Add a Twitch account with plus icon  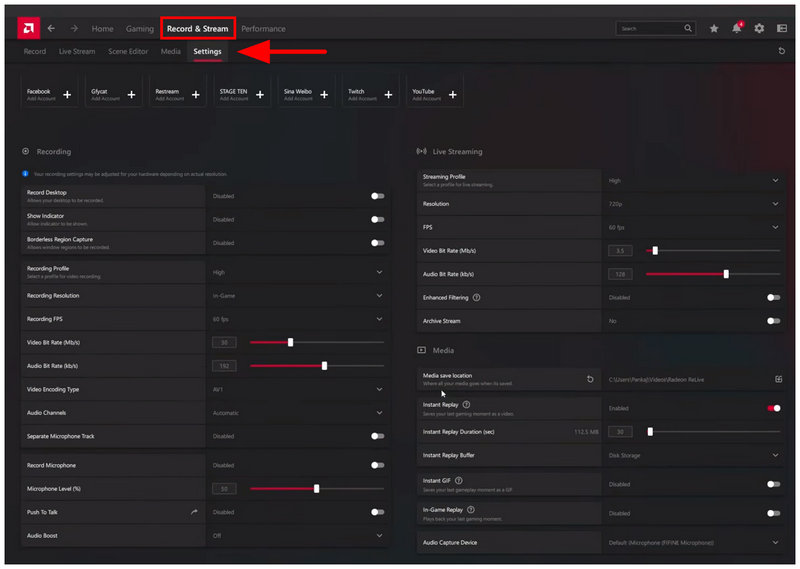coord(388,94)
